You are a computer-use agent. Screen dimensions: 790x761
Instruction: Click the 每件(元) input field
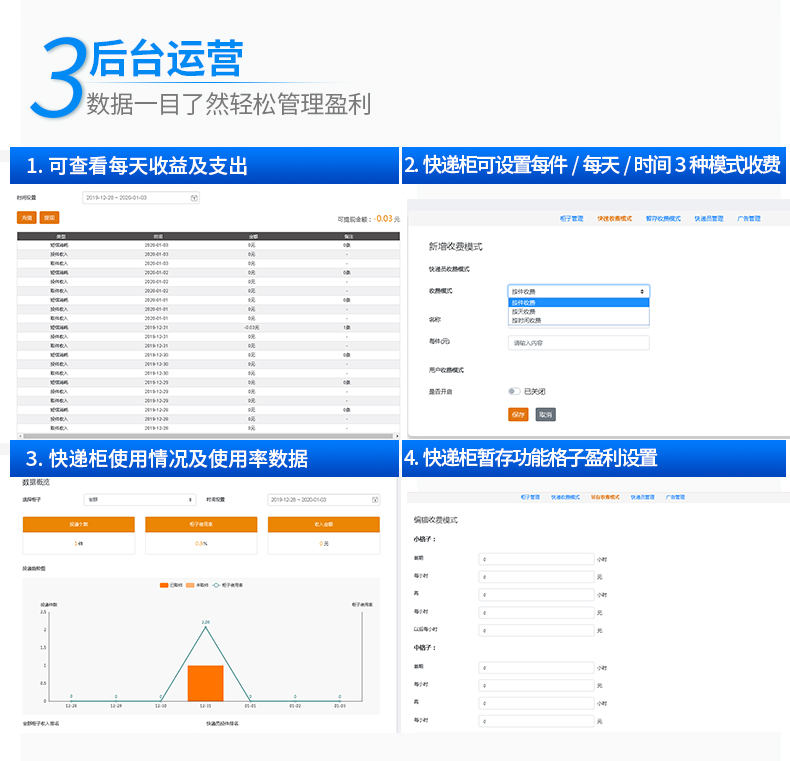click(578, 342)
